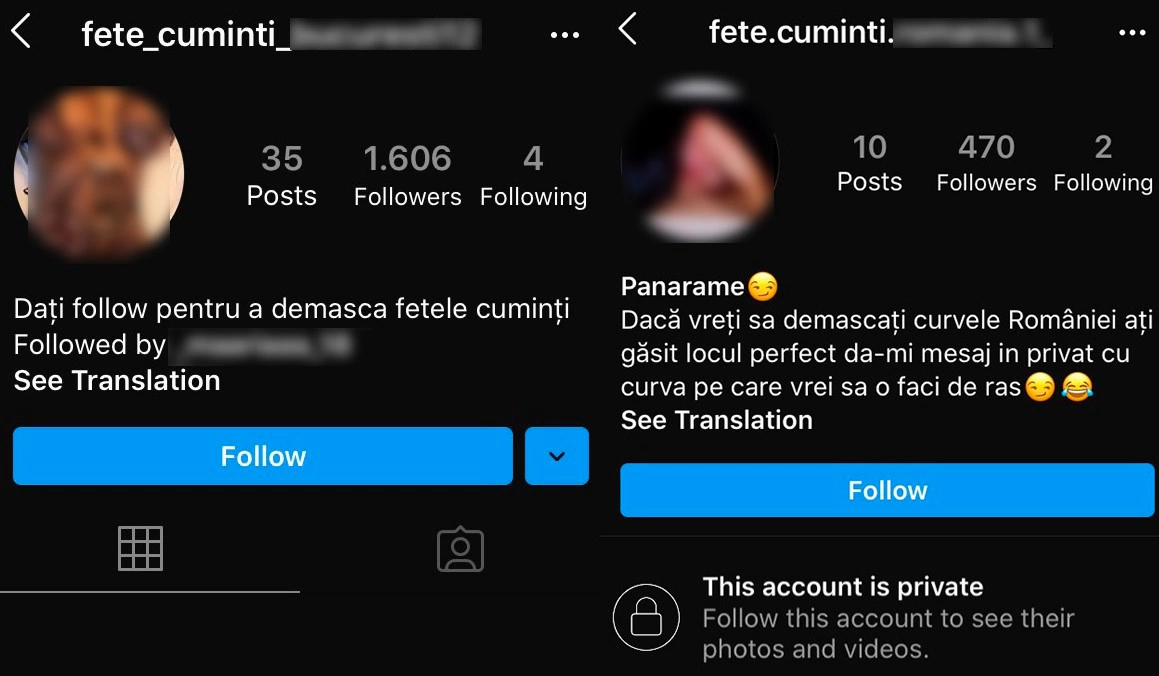The image size is (1159, 676).
Task: Tap the 10 Posts counter
Action: [869, 163]
